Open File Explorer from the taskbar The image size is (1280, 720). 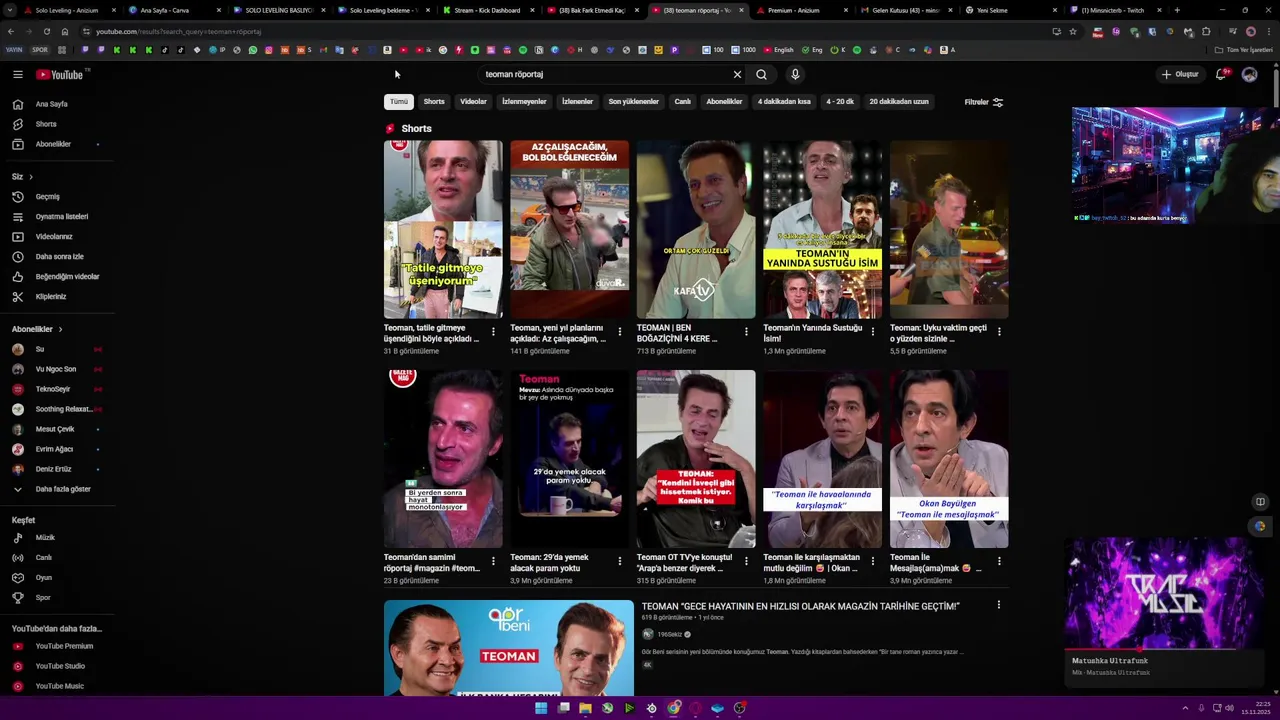coord(585,708)
